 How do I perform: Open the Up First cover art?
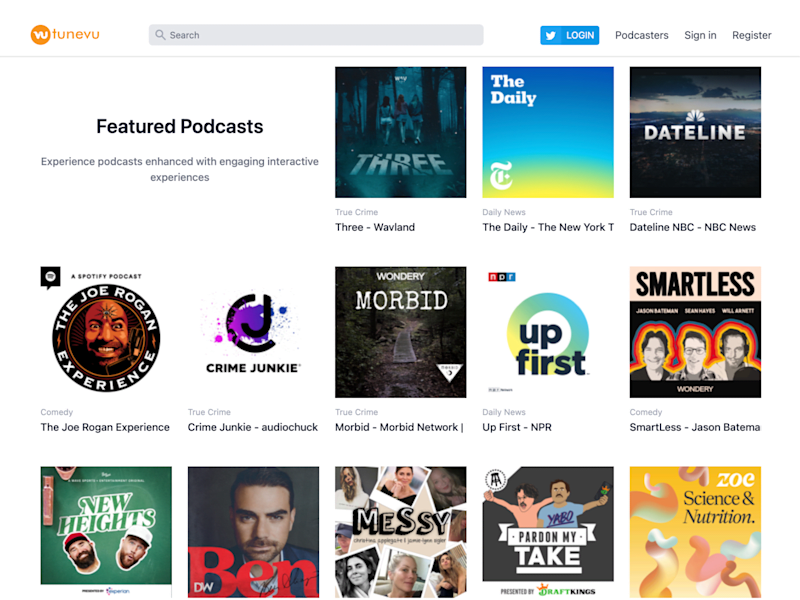pyautogui.click(x=548, y=332)
